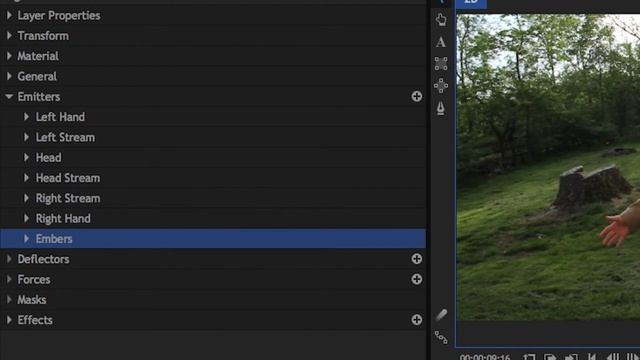Image resolution: width=640 pixels, height=360 pixels.
Task: Add a new emitter with the Emitters plus icon
Action: click(416, 96)
